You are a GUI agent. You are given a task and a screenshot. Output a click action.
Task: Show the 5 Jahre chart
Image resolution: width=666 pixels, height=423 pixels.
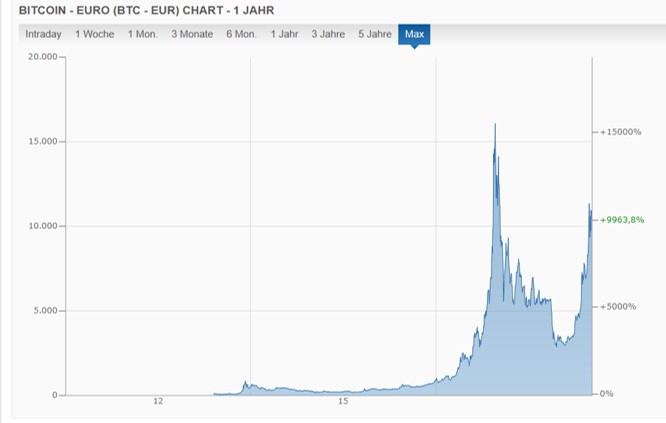tap(375, 34)
